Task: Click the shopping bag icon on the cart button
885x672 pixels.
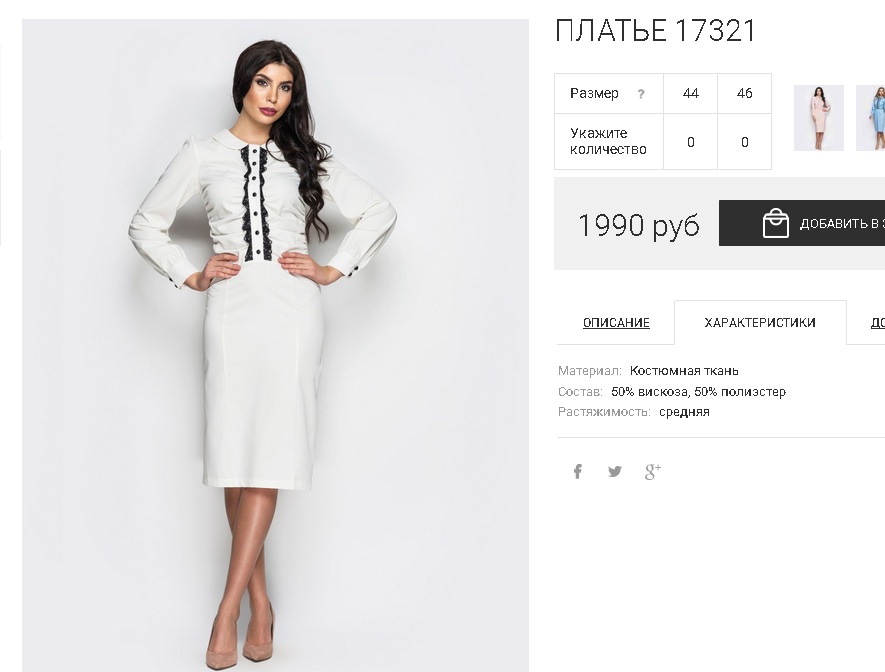Action: tap(776, 223)
